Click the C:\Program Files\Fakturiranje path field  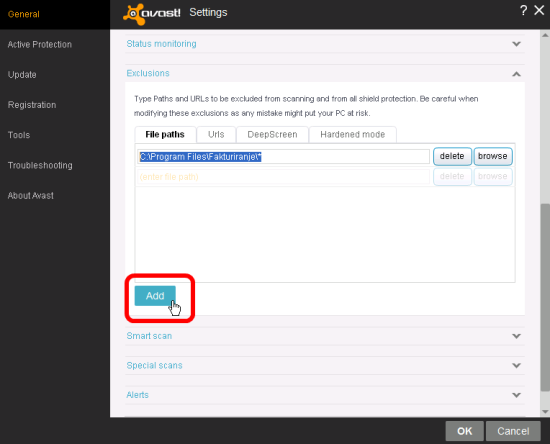point(283,156)
